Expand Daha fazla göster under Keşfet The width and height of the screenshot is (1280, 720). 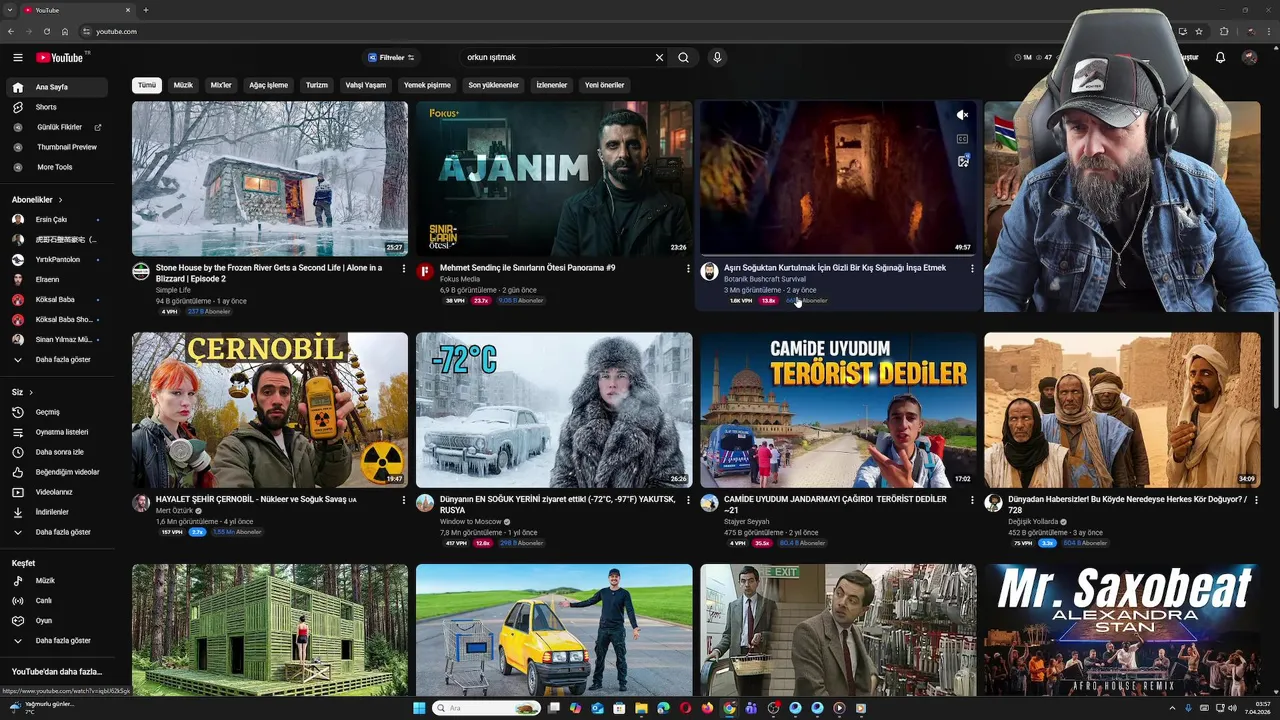pos(55,640)
